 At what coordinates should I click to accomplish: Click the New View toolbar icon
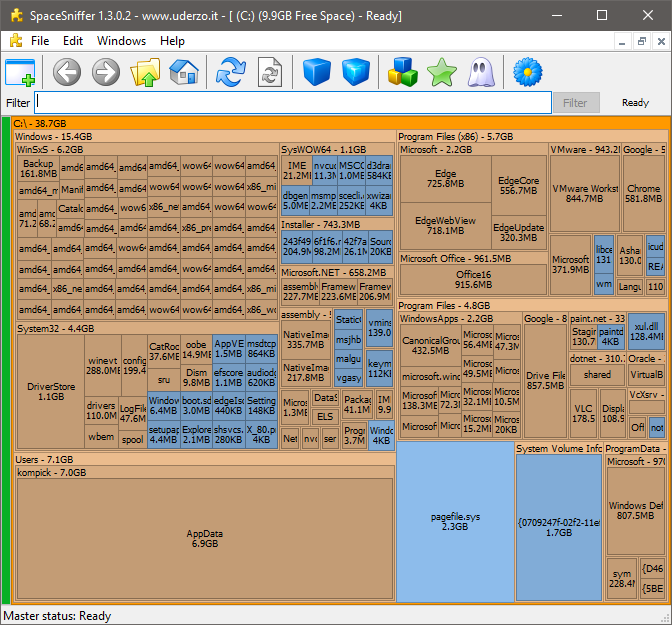[20, 72]
